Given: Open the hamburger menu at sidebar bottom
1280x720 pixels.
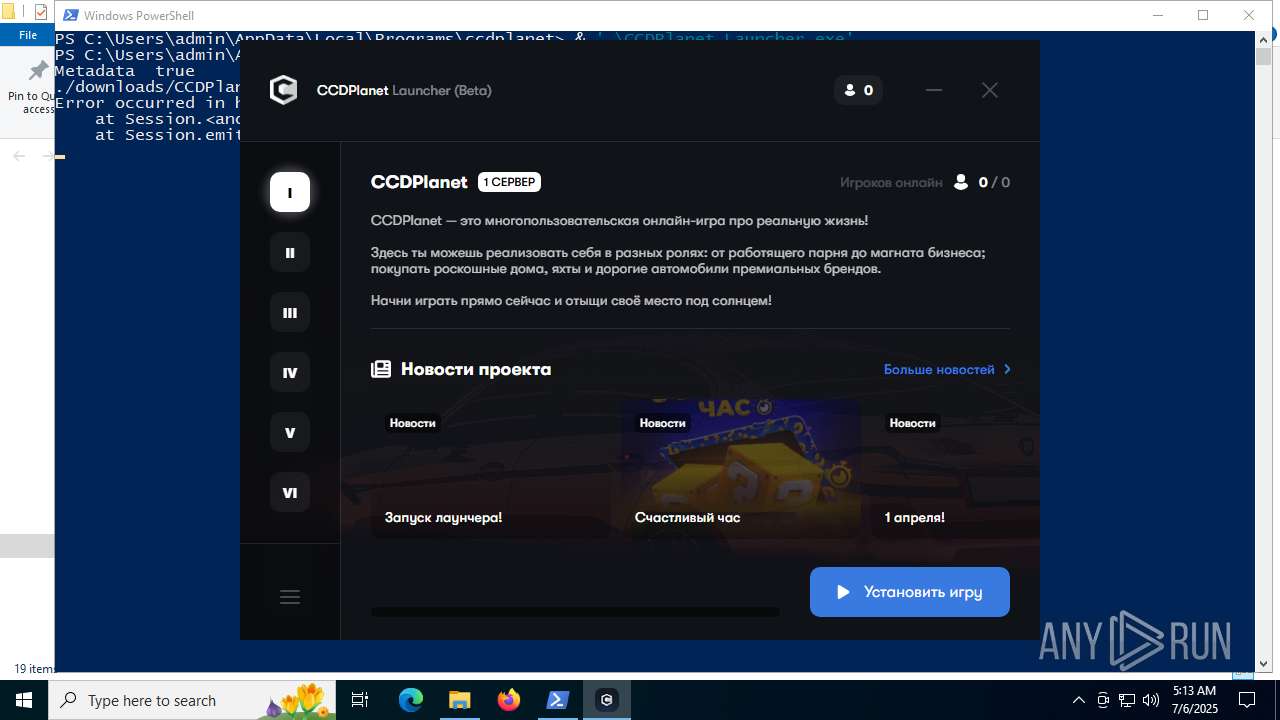Looking at the screenshot, I should point(290,597).
